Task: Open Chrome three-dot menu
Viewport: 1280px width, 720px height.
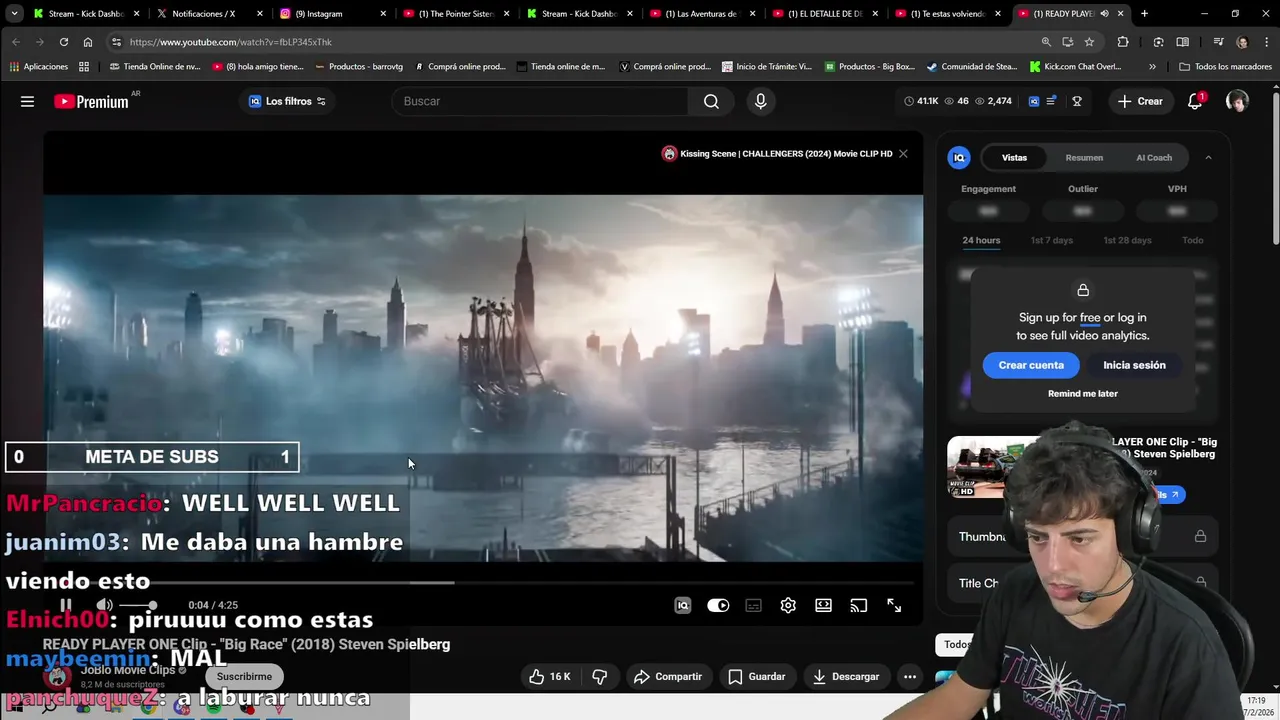Action: coord(1265,42)
